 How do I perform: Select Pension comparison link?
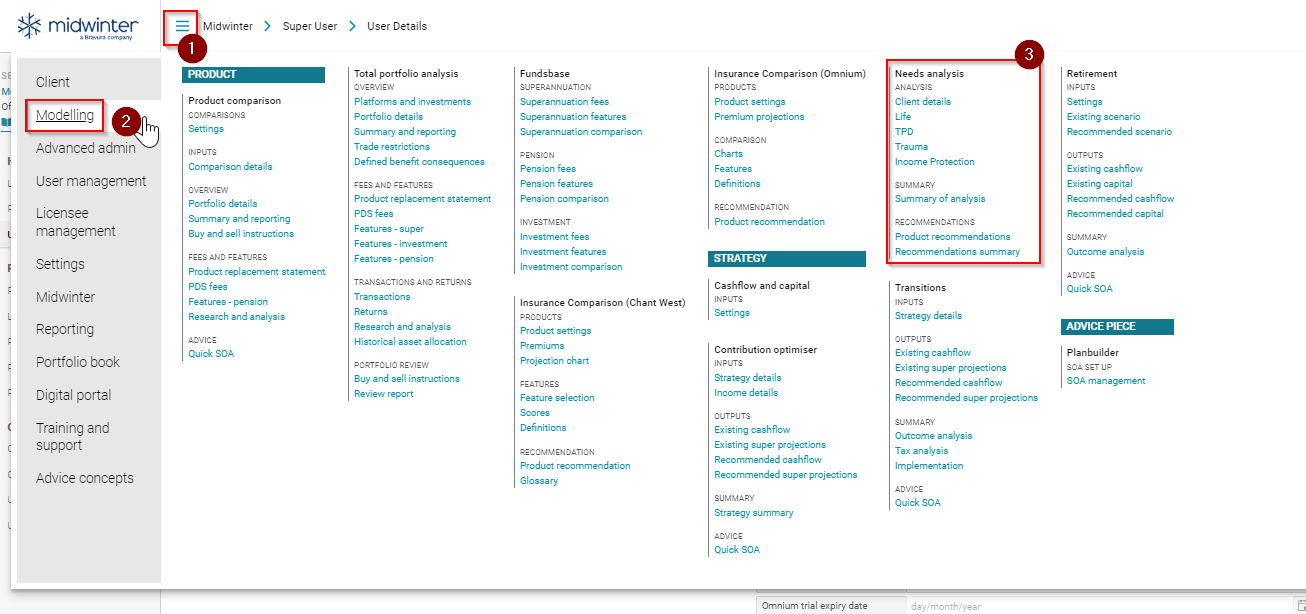[x=564, y=199]
